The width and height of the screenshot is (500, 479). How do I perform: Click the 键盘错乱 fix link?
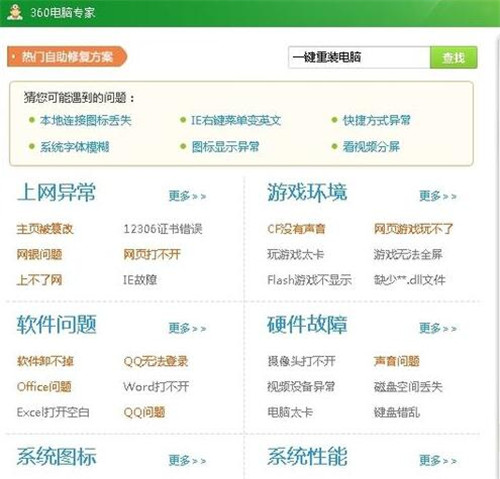(396, 412)
